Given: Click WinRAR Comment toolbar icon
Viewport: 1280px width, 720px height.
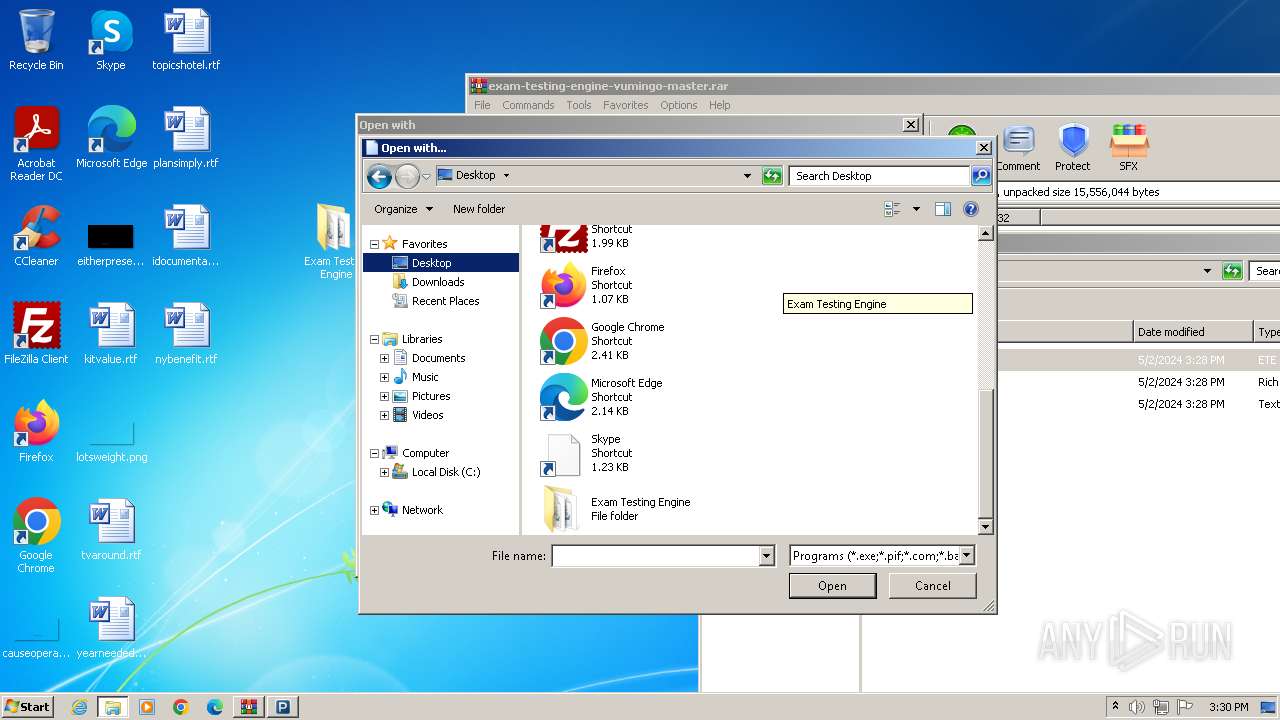Looking at the screenshot, I should pyautogui.click(x=1018, y=148).
